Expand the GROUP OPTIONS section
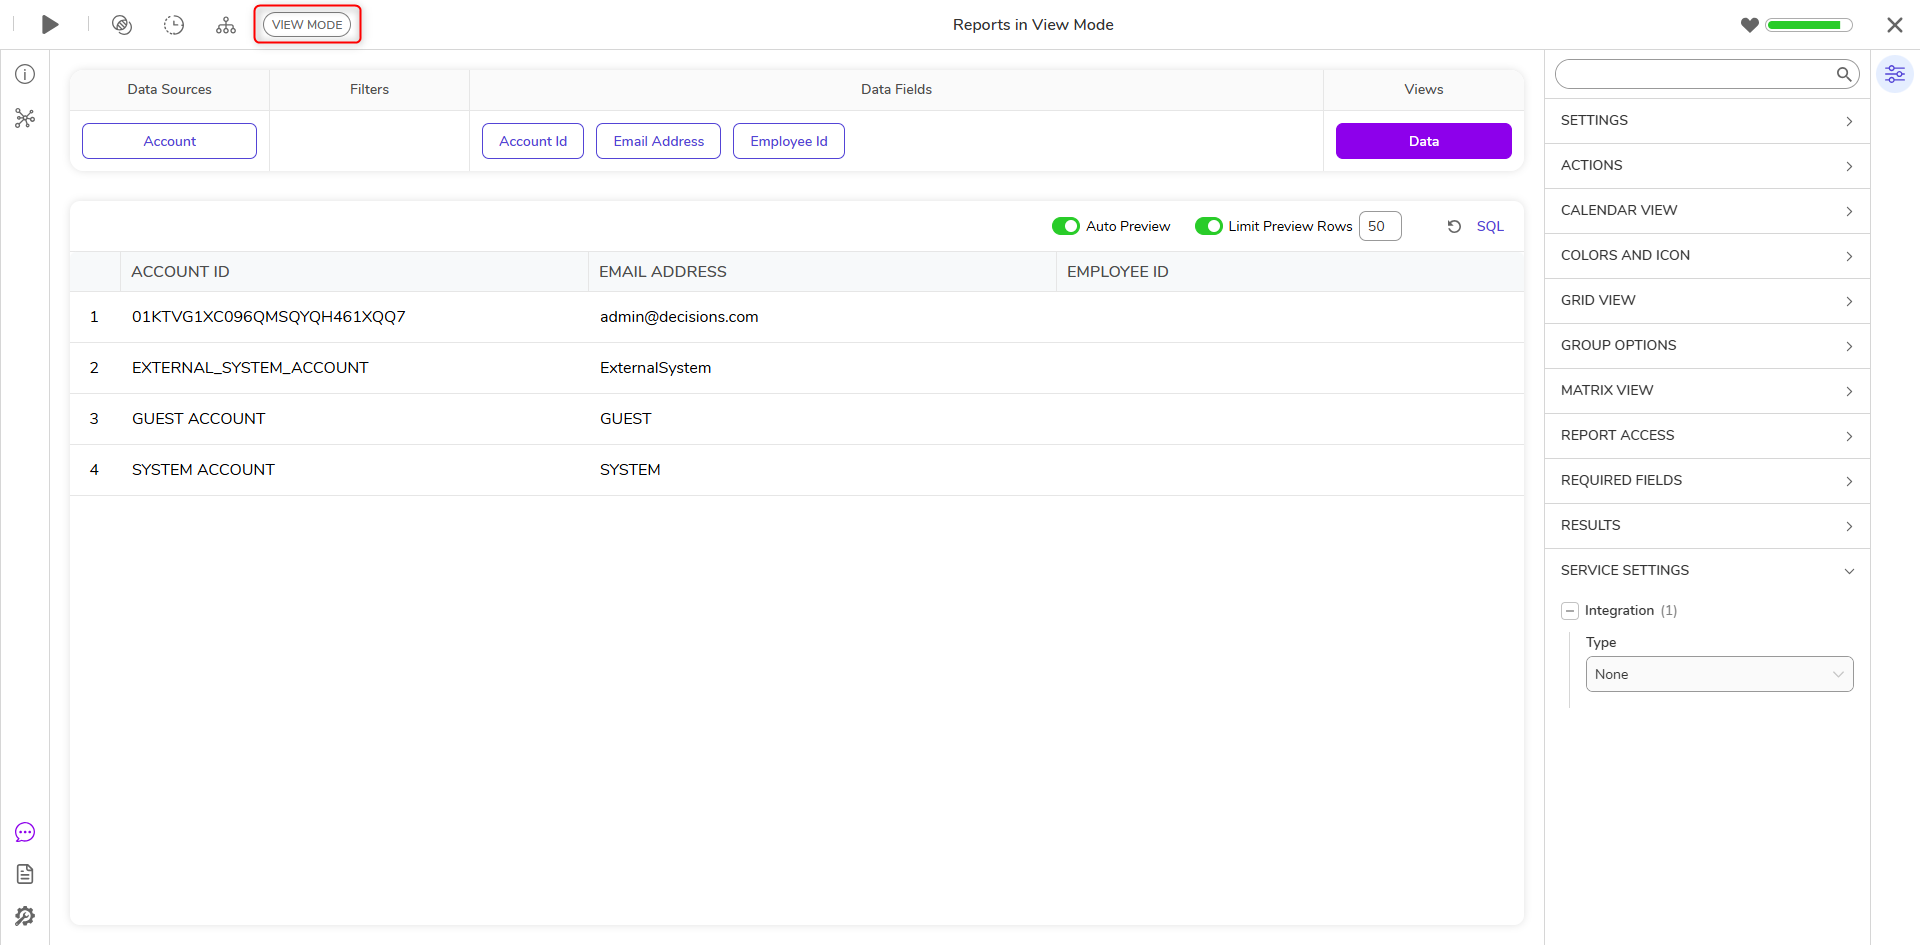The width and height of the screenshot is (1920, 945). point(1706,346)
